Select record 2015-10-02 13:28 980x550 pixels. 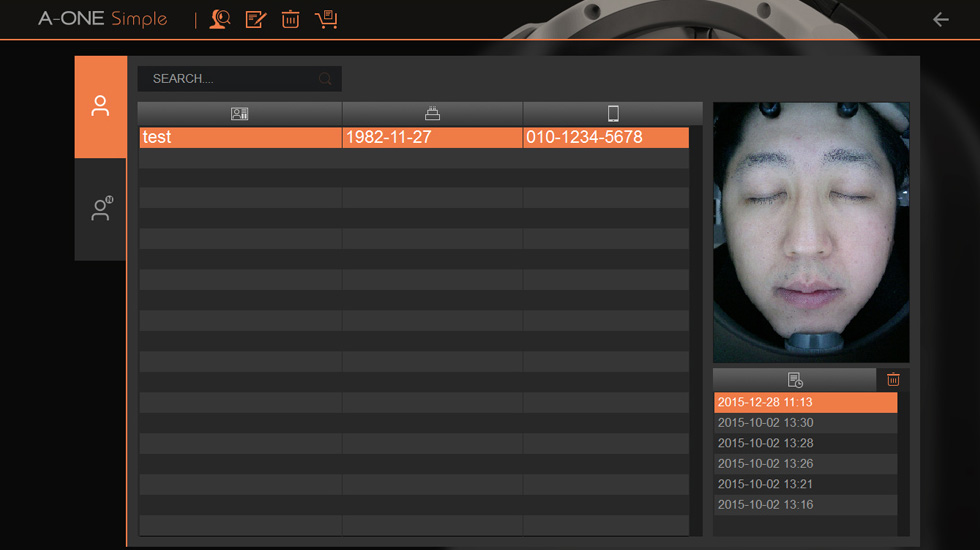806,443
